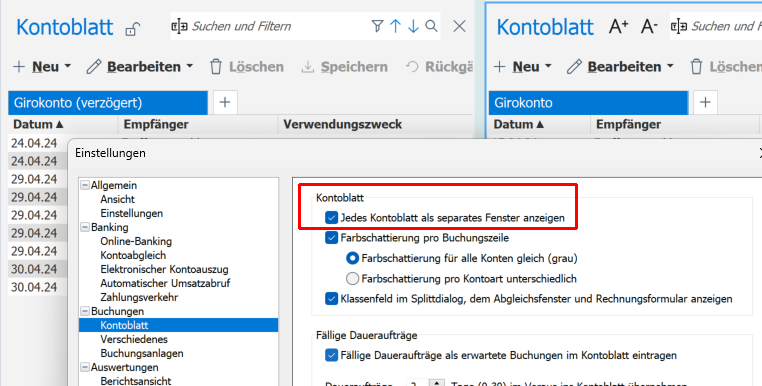Add new tab next to Girokonto (verzögert)
762x386 pixels.
coord(225,102)
